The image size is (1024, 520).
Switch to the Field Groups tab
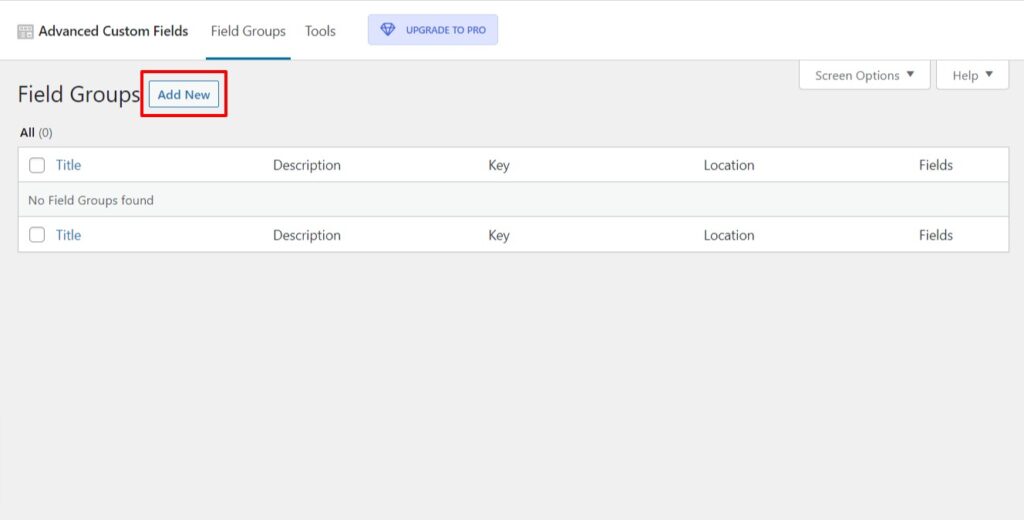click(x=248, y=31)
